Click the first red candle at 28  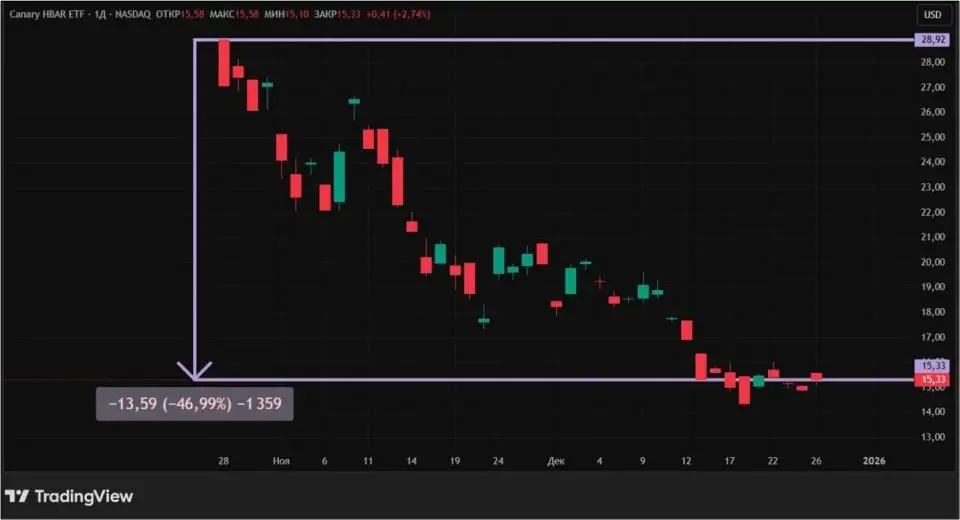(x=224, y=63)
